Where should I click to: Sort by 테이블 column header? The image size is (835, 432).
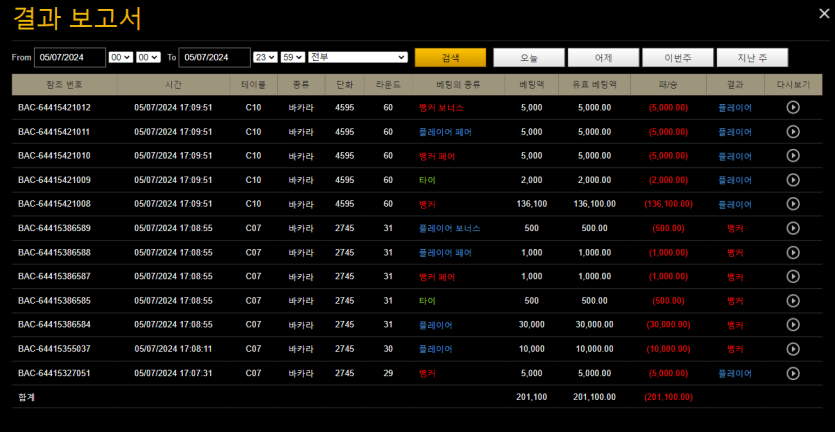[x=253, y=85]
